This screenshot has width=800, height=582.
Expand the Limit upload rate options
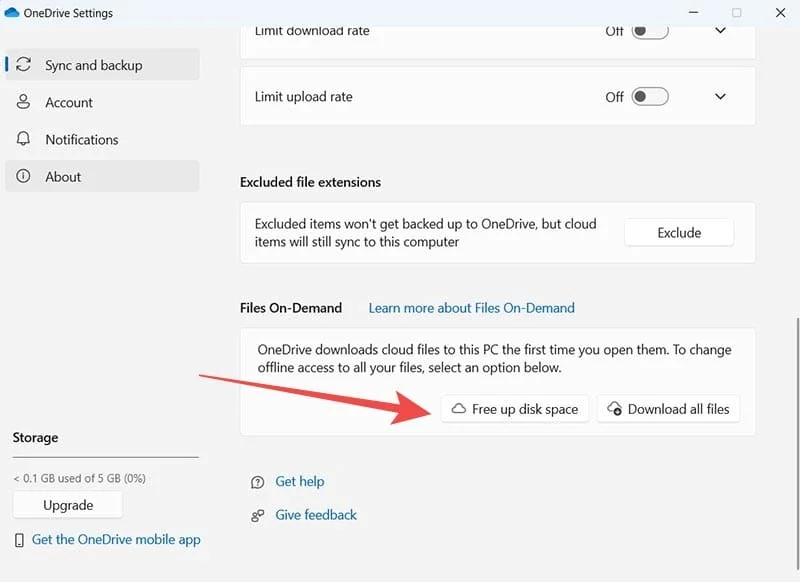click(x=719, y=96)
